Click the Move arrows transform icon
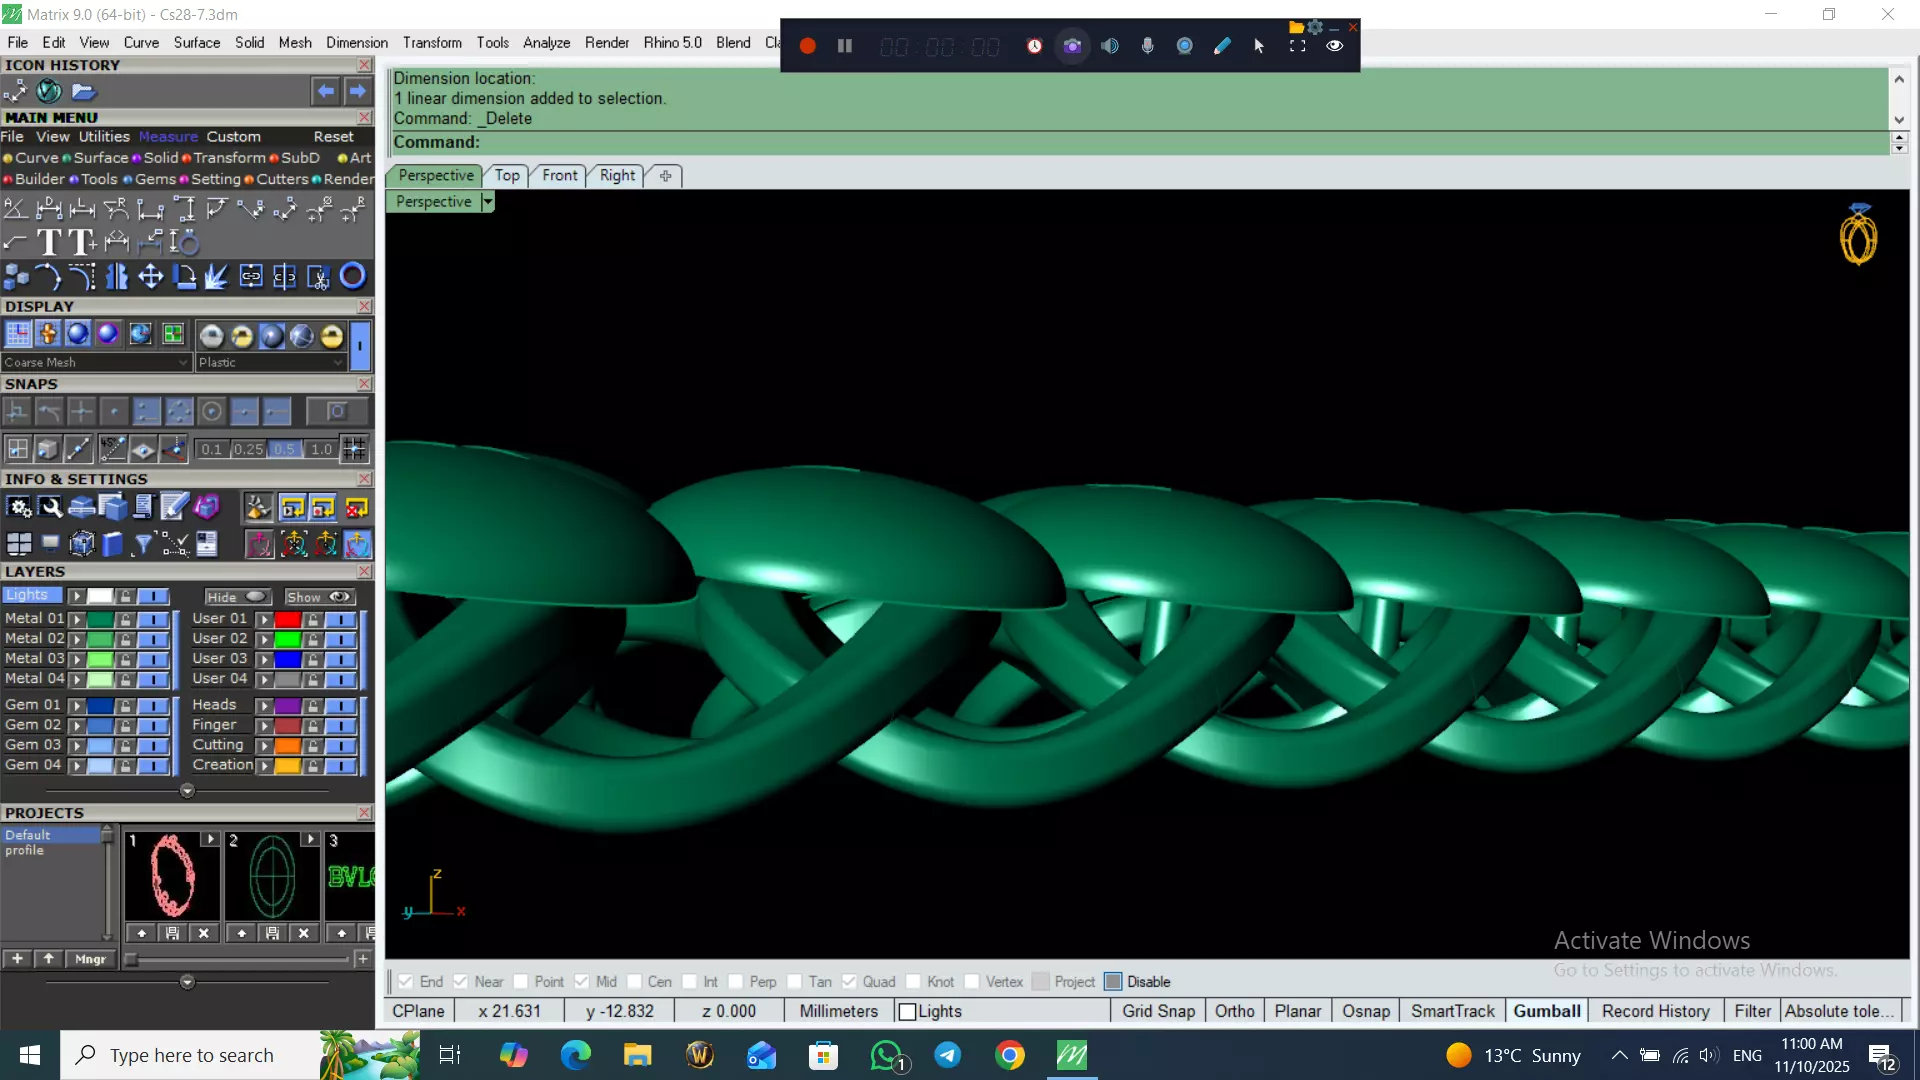The width and height of the screenshot is (1920, 1080). click(x=151, y=276)
